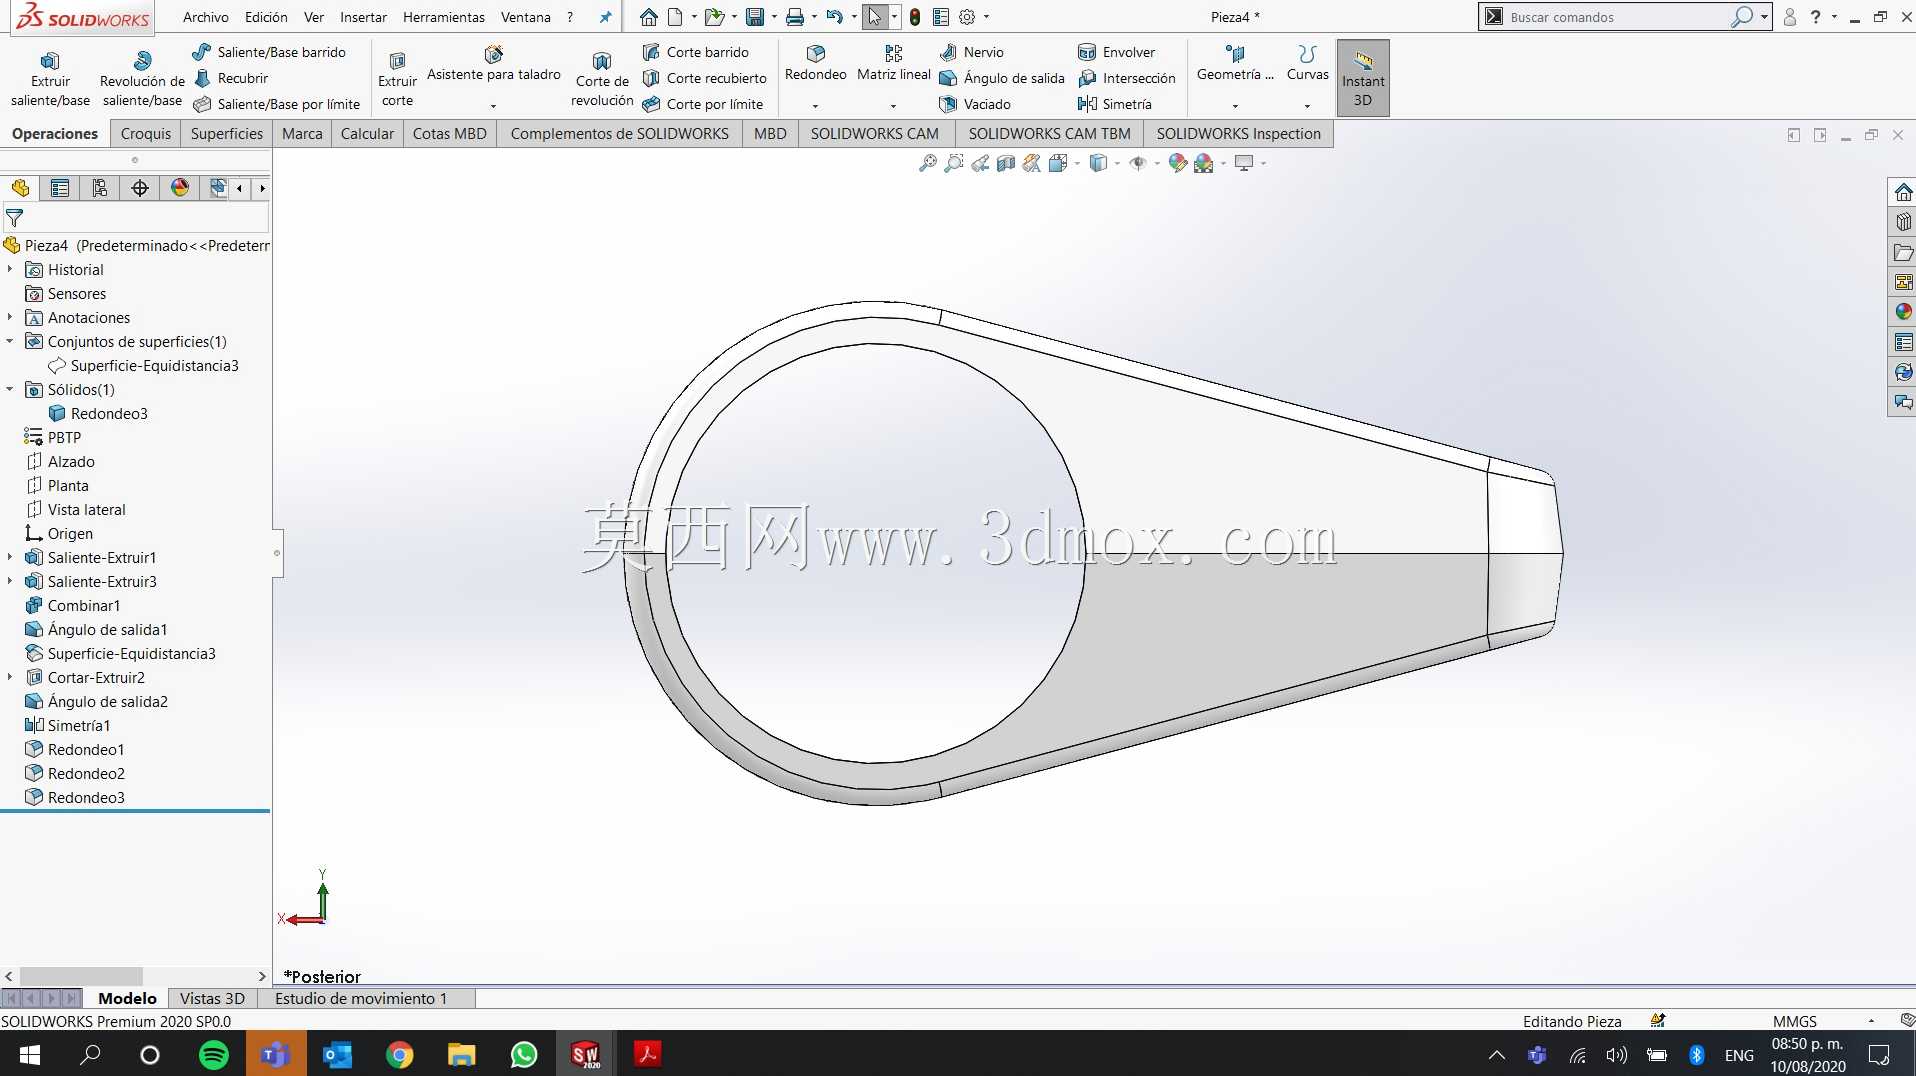The width and height of the screenshot is (1916, 1076).
Task: Click the Recubrir tool
Action: coord(232,78)
